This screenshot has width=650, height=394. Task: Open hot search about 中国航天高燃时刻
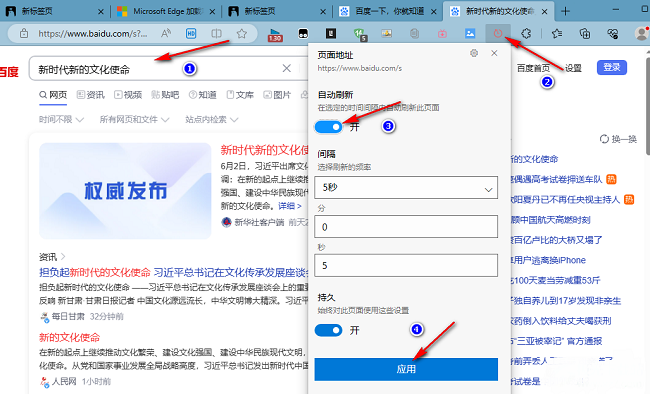551,220
